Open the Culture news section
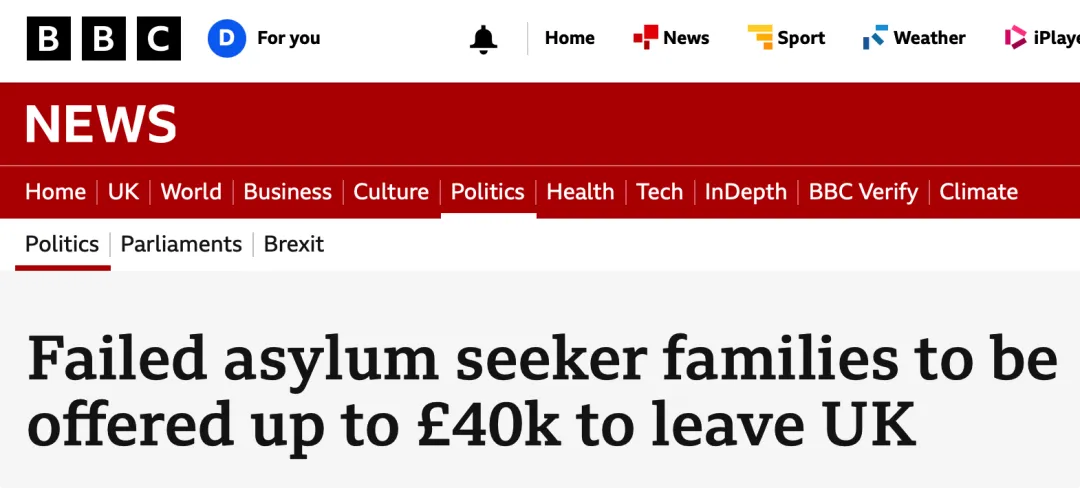1080x488 pixels. [391, 192]
